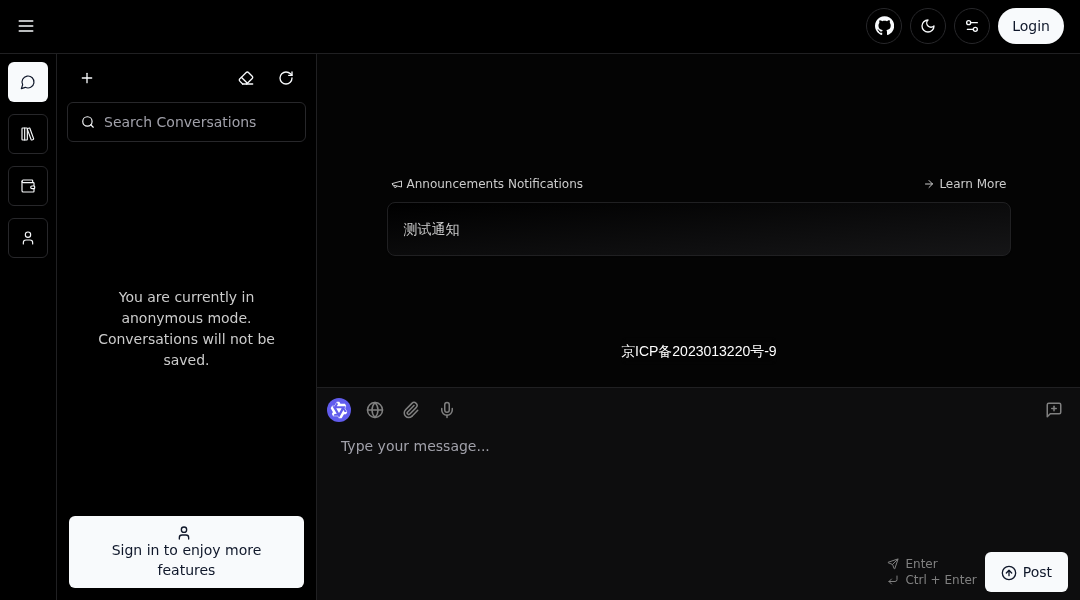
Task: Open the GitHub repository icon
Action: [x=884, y=26]
